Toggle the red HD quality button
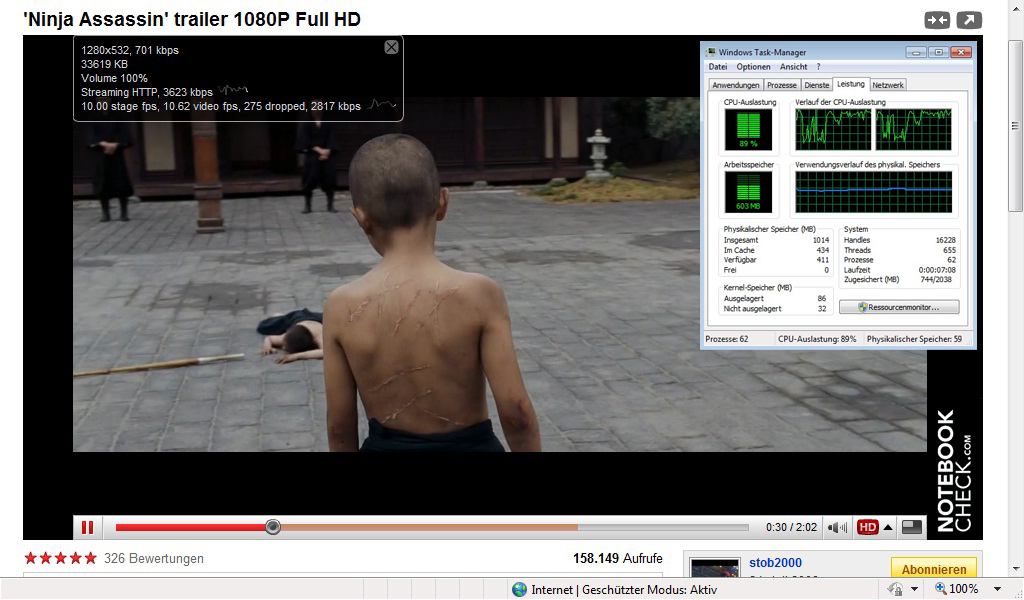This screenshot has height=600, width=1024. (867, 528)
